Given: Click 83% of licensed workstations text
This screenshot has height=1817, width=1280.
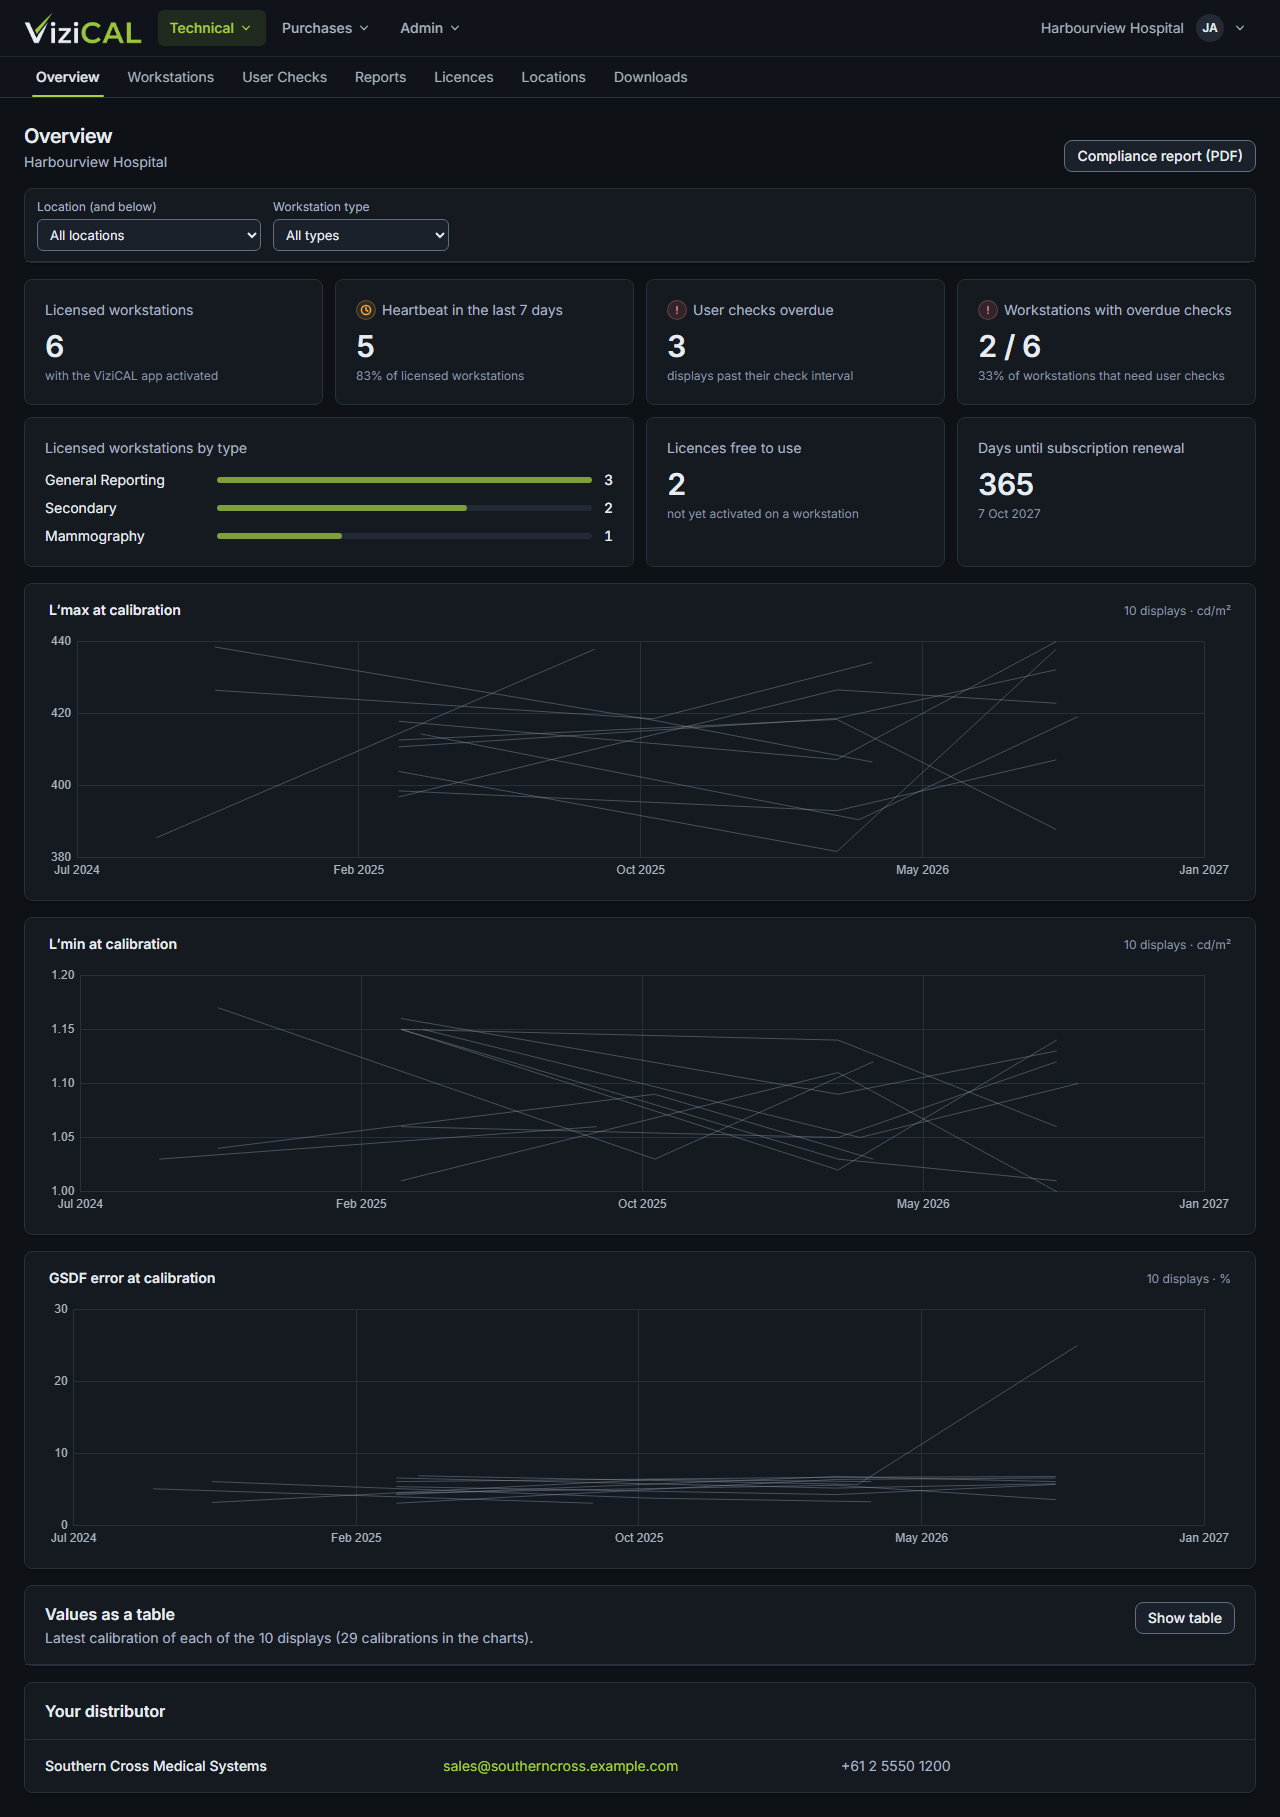Looking at the screenshot, I should tap(440, 376).
